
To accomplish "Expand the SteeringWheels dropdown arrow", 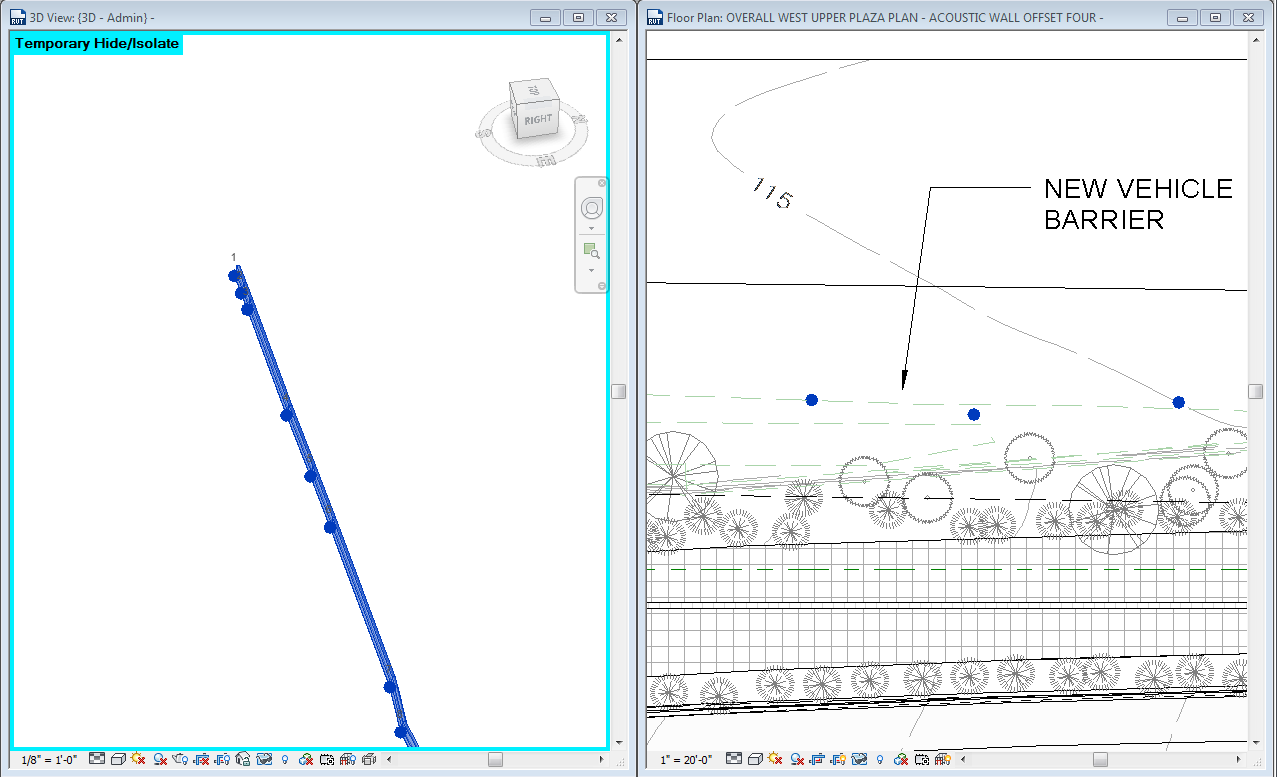I will pyautogui.click(x=592, y=228).
